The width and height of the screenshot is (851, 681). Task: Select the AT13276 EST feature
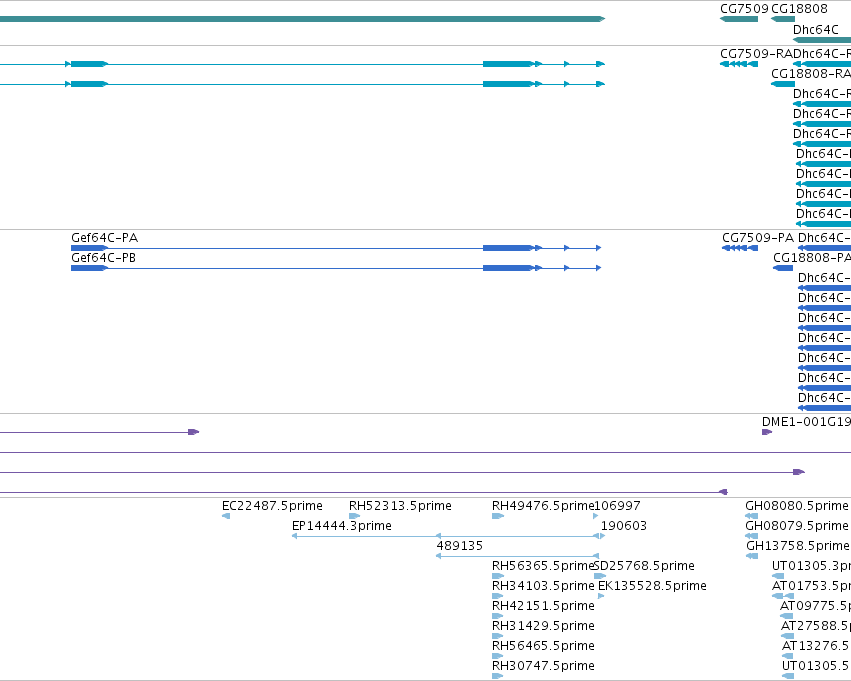tap(788, 657)
